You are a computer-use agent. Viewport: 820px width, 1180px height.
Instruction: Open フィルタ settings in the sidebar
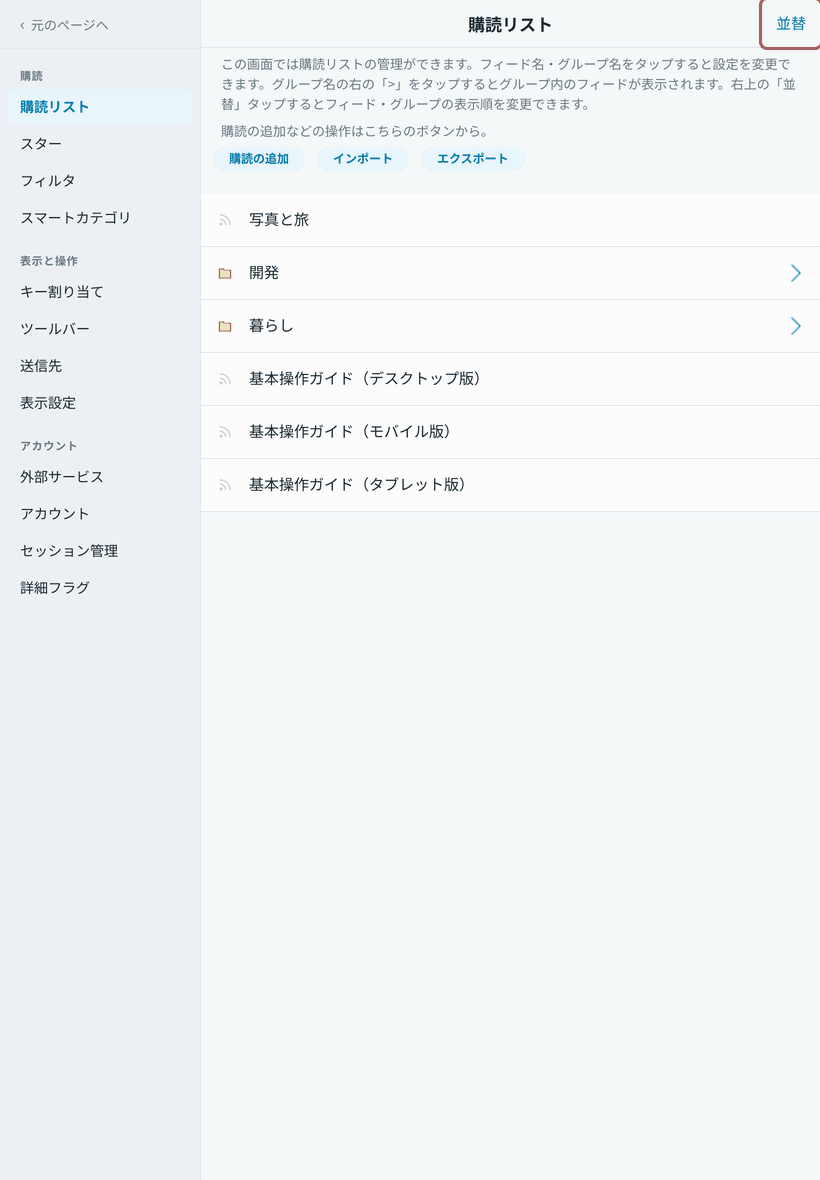100,181
